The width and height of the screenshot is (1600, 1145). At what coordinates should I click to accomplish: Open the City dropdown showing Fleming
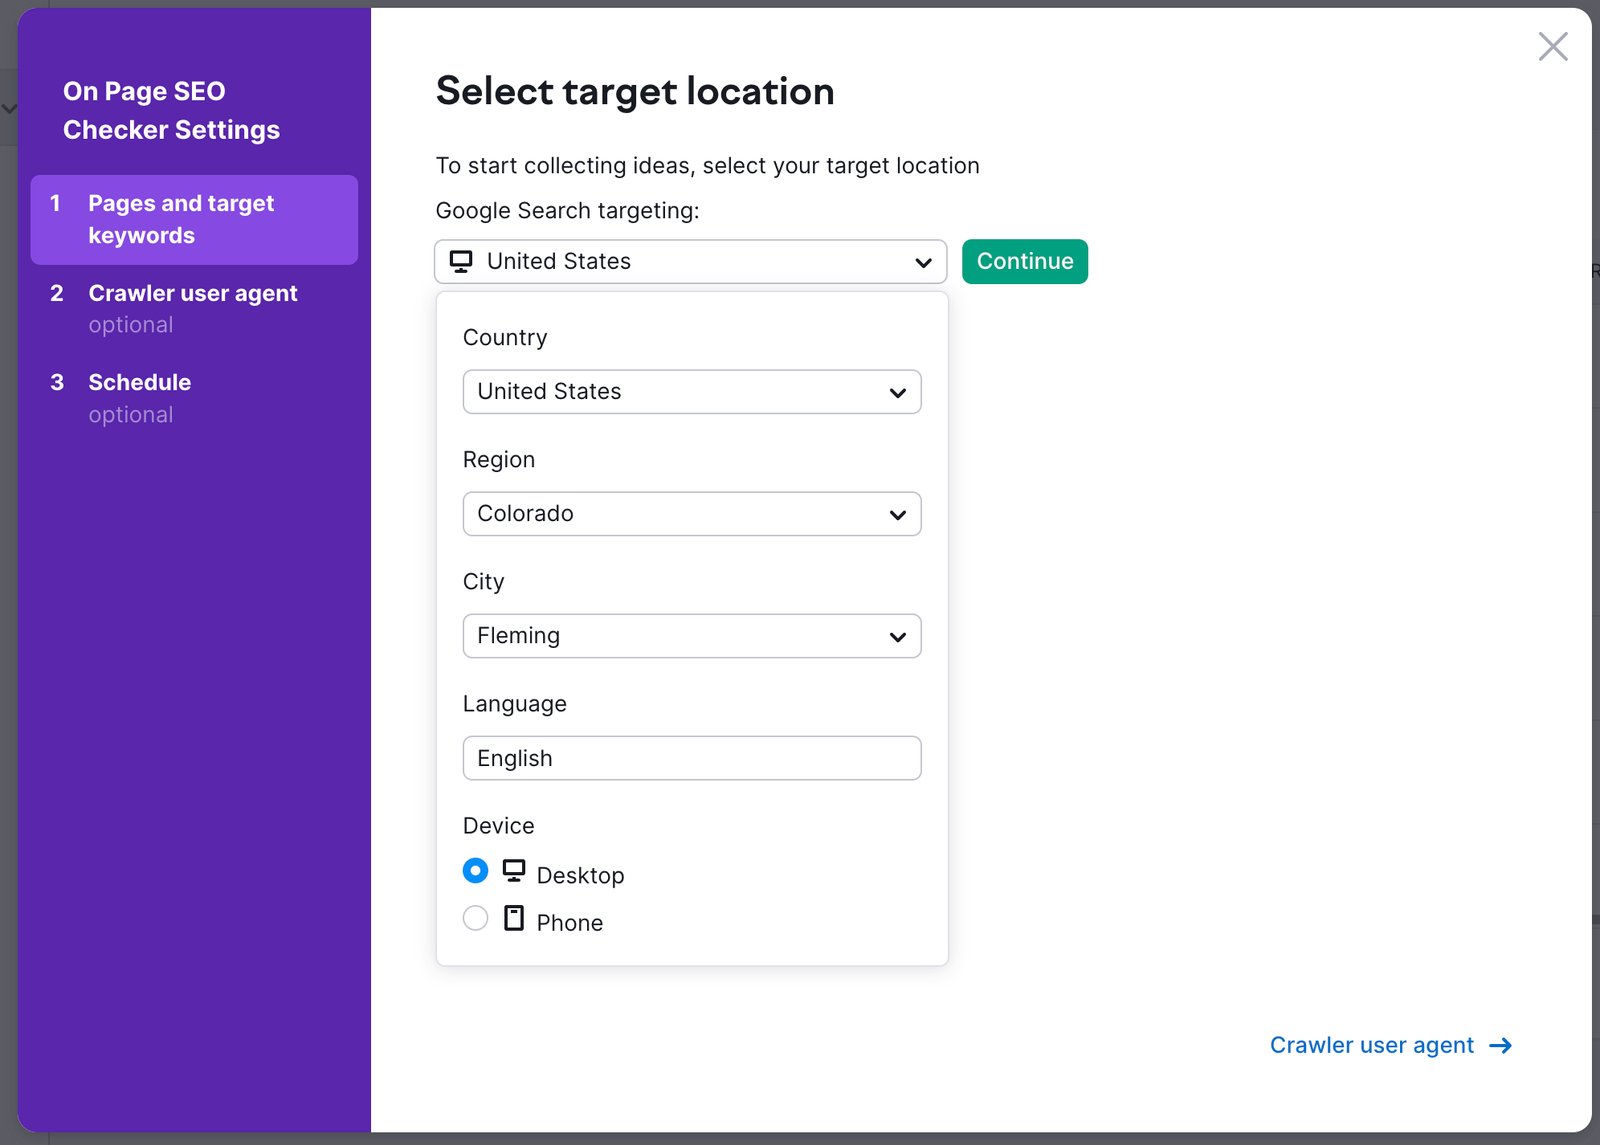(x=691, y=636)
